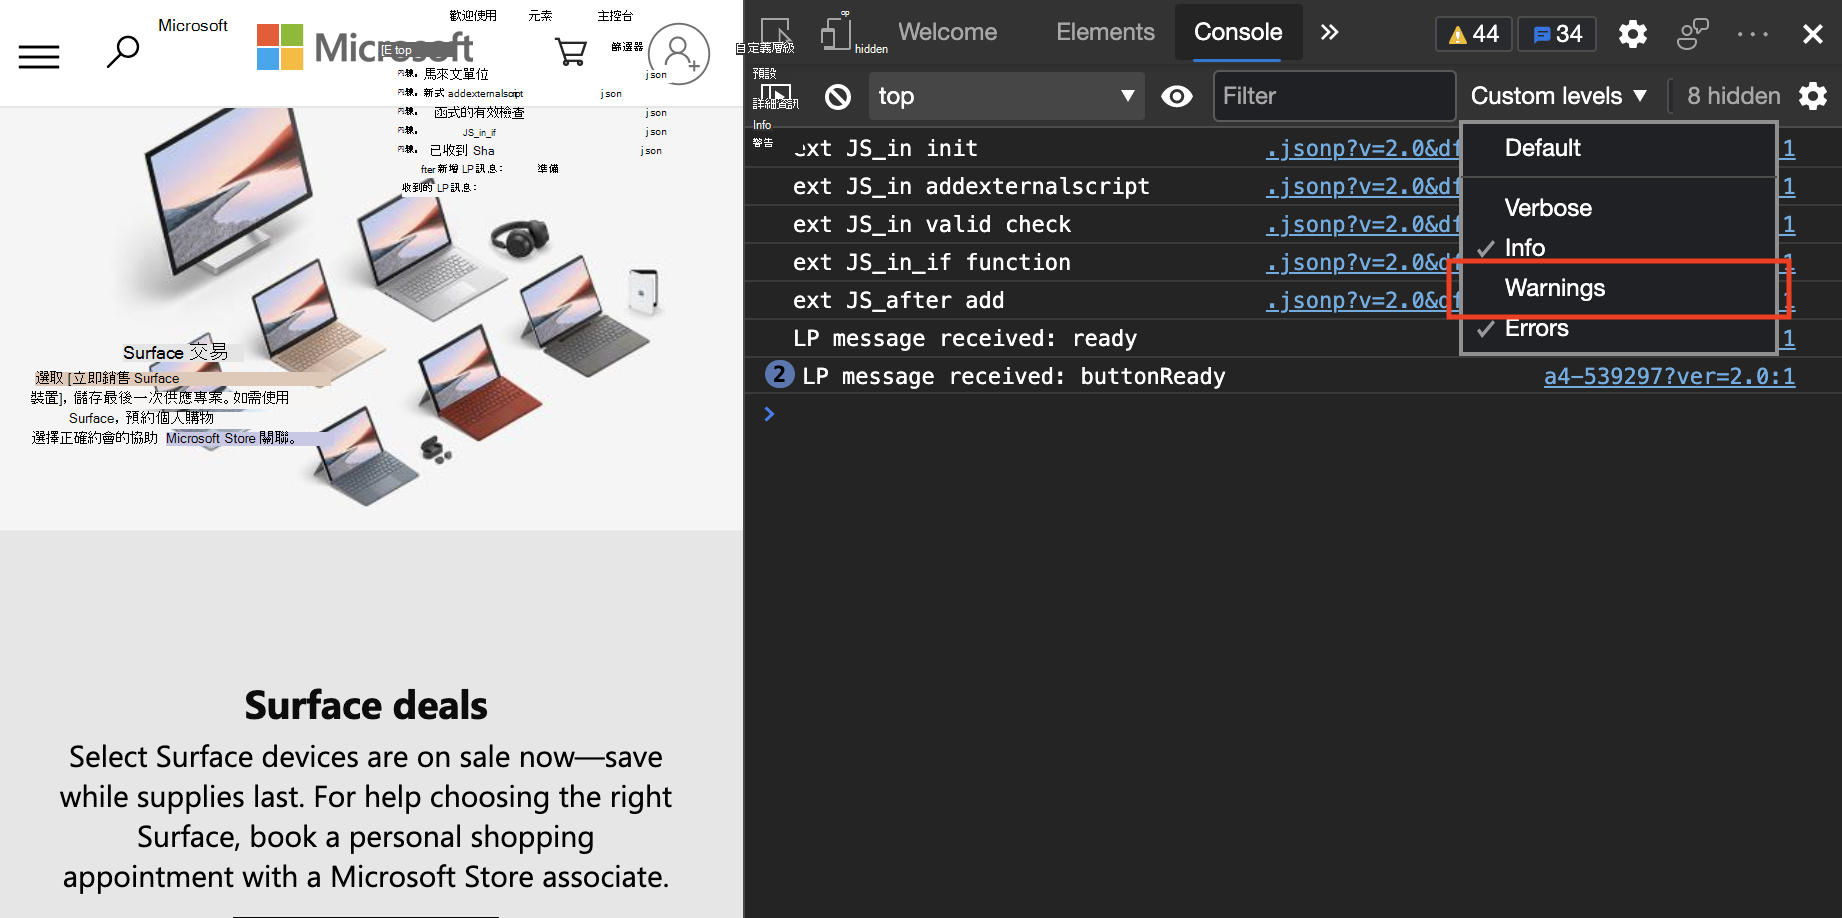Collapse the Custom levels dropdown

pos(1558,96)
